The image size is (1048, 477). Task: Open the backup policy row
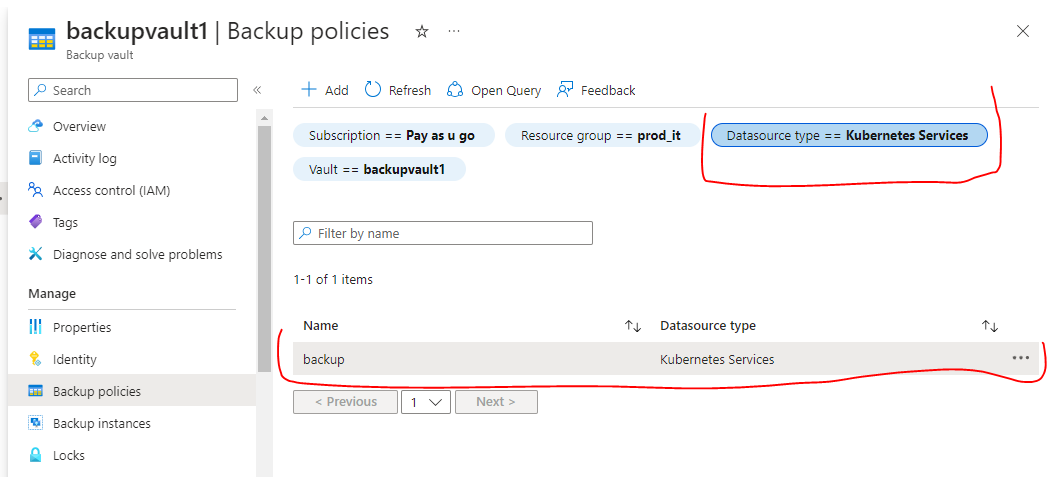click(x=668, y=359)
